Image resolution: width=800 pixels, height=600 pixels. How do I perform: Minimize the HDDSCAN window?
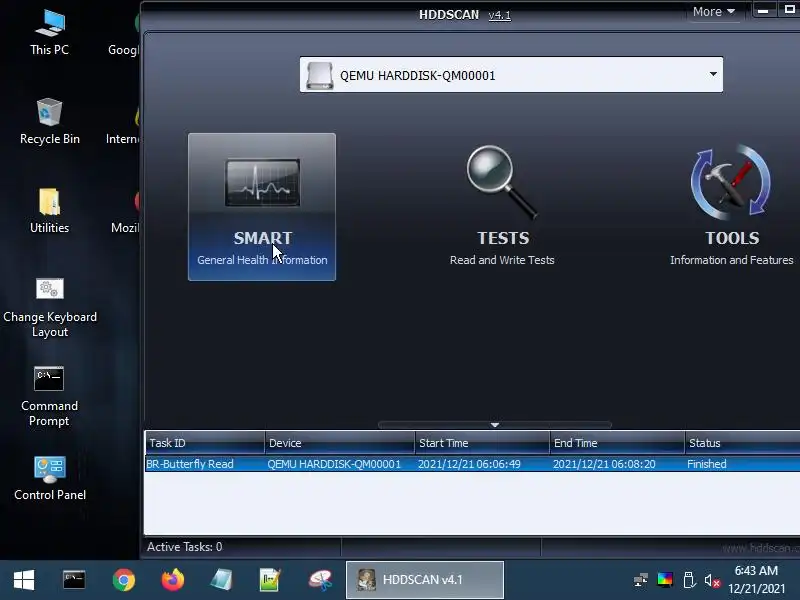763,11
